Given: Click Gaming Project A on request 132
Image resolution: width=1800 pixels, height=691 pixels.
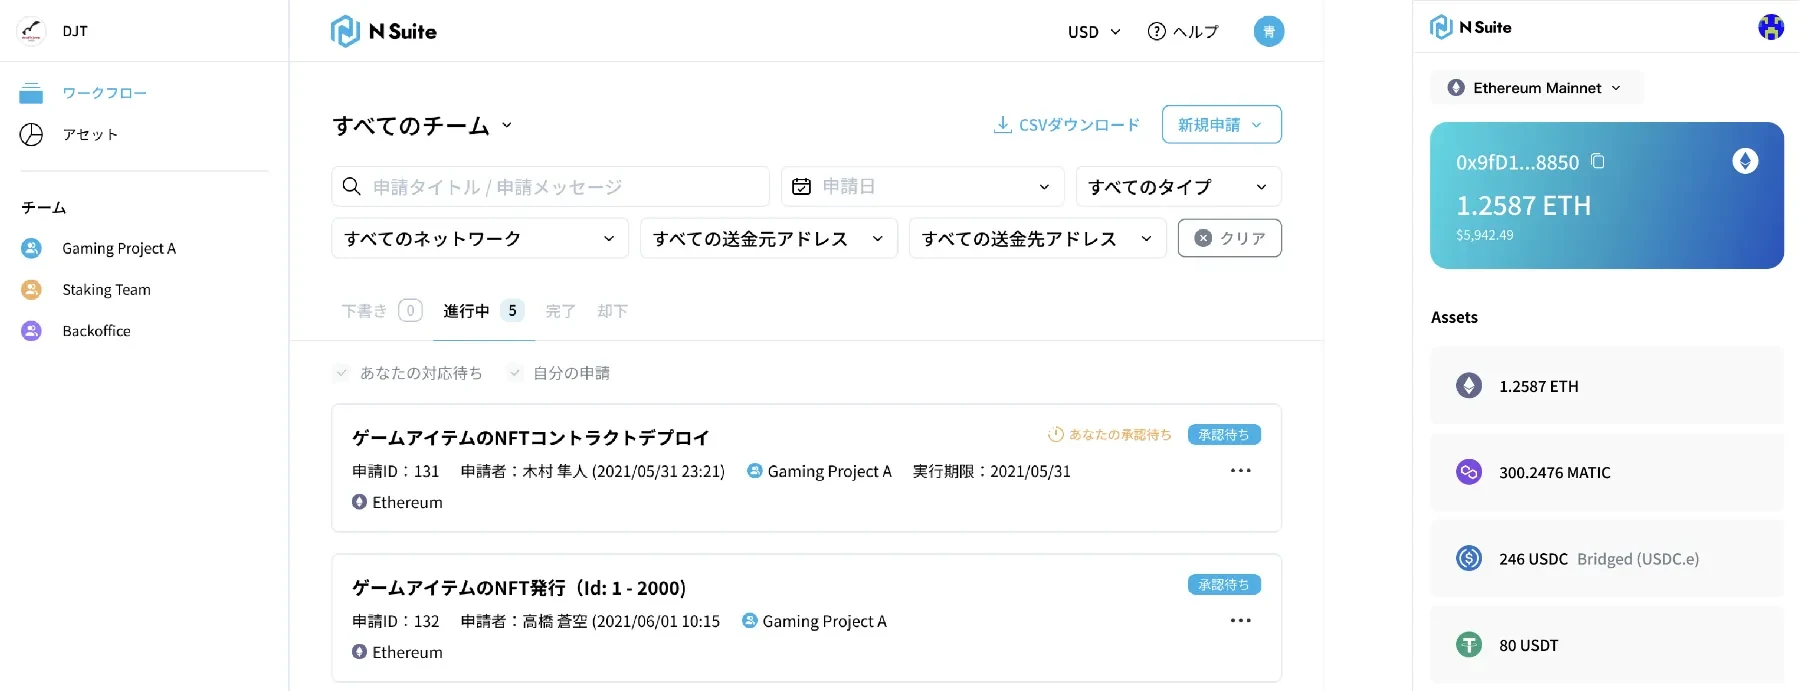Looking at the screenshot, I should pos(814,621).
